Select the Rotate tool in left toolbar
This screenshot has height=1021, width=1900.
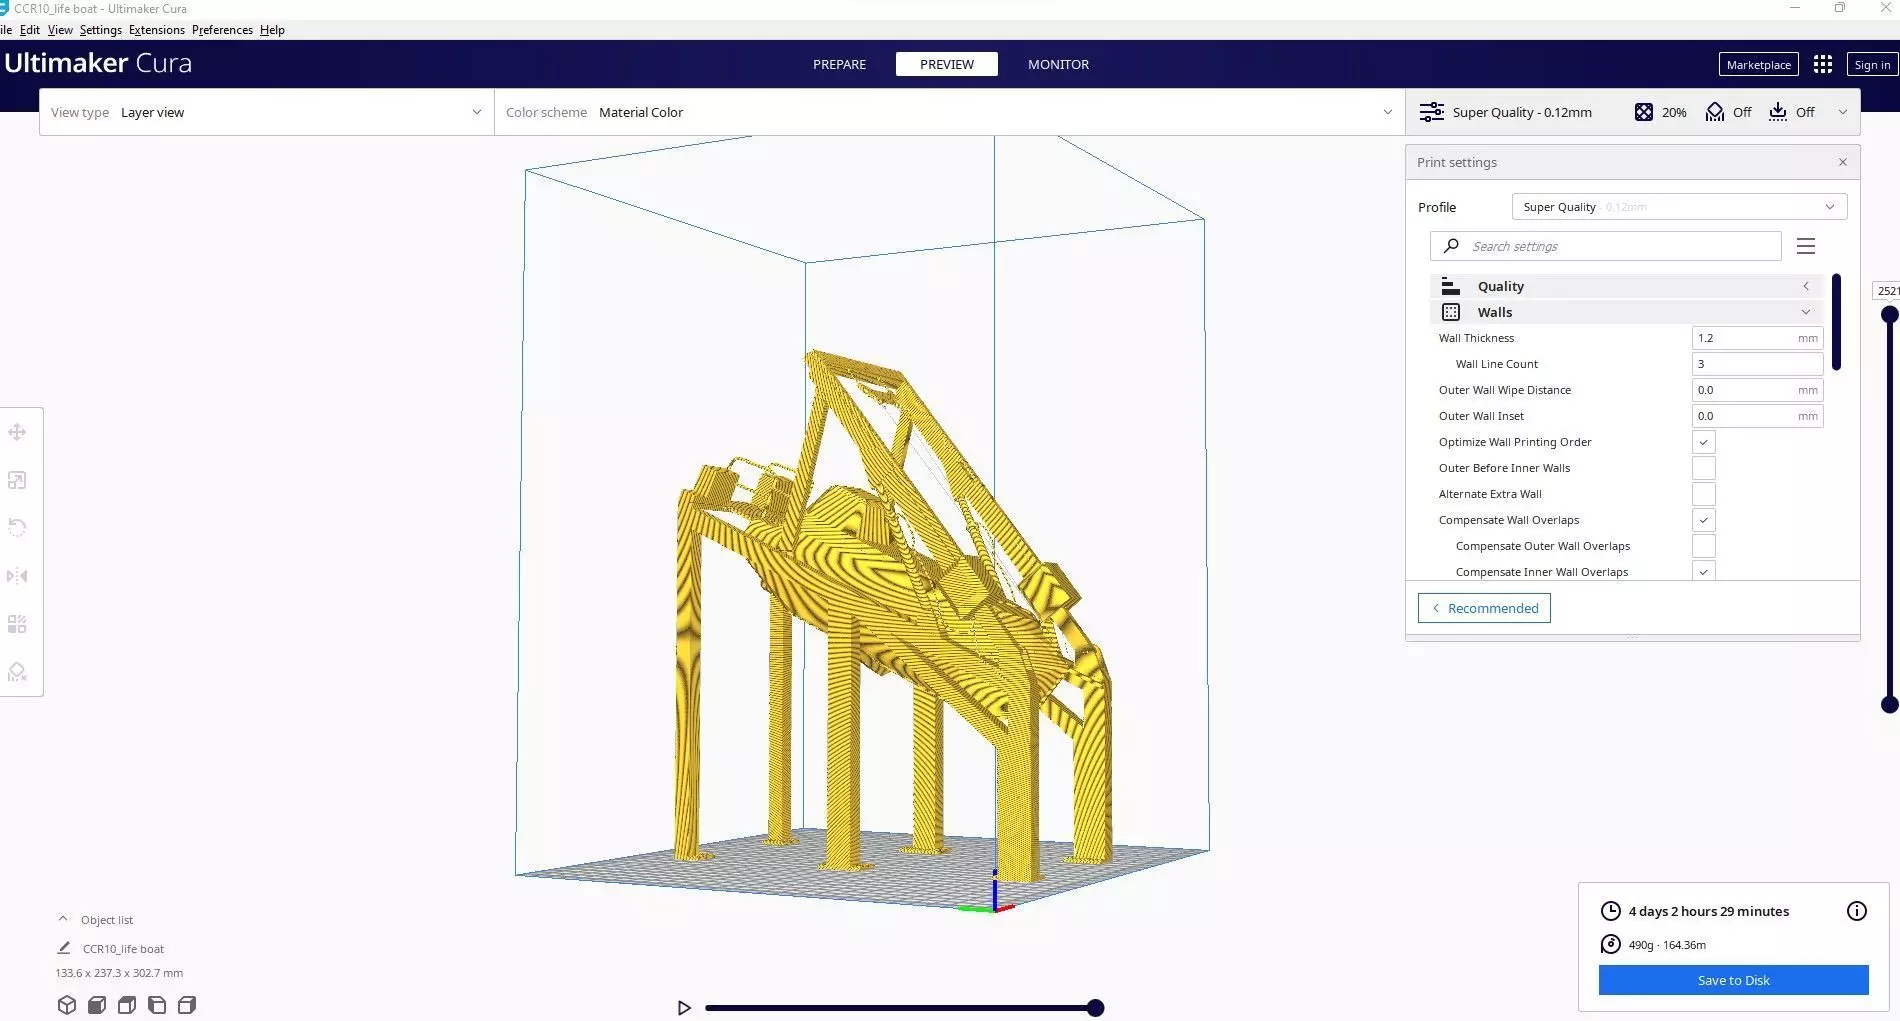(x=17, y=528)
